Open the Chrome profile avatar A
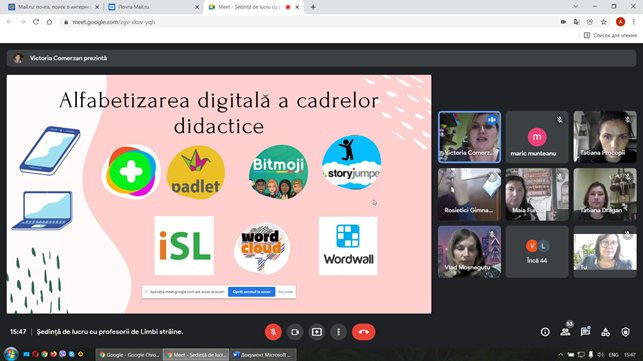Viewport: 643px width, 361px height. pyautogui.click(x=620, y=22)
